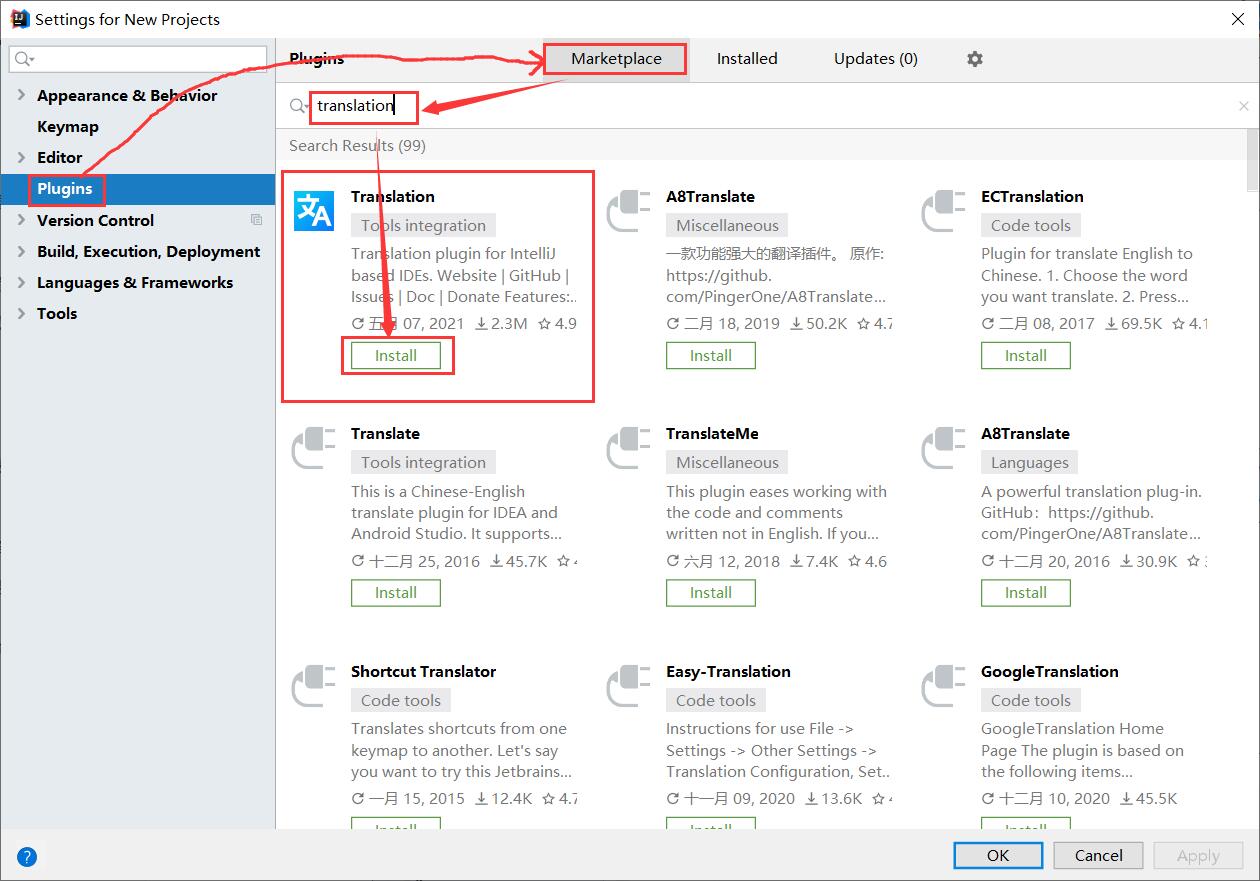Open the GoogleTranslation plugin title
Viewport: 1260px width, 881px height.
coord(1050,671)
